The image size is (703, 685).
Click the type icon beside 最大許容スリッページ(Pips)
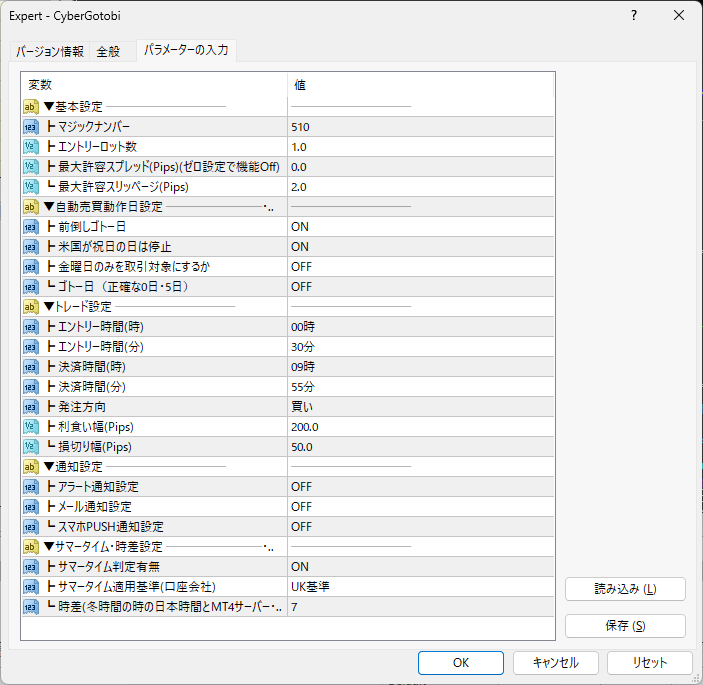click(30, 186)
